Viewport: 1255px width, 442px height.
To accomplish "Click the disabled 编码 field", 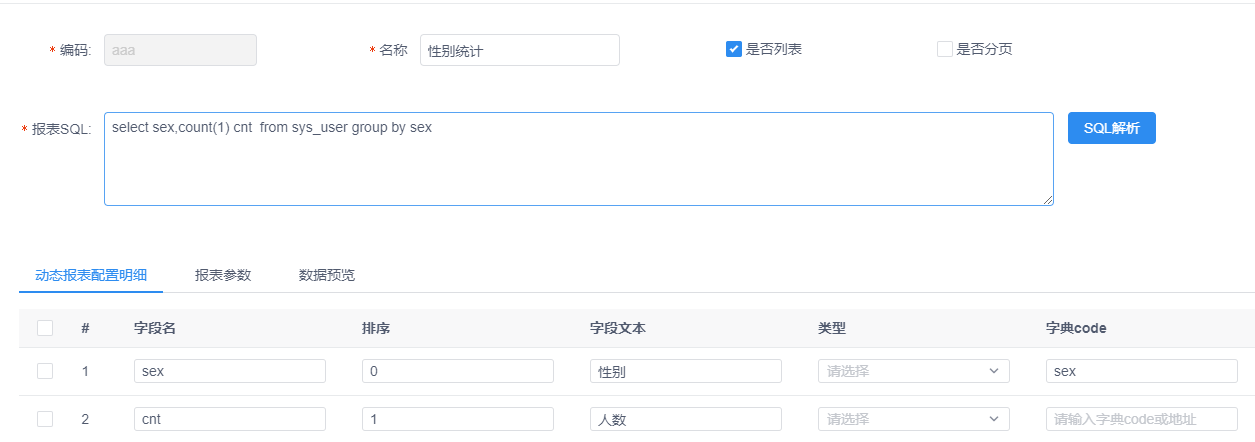I will point(180,50).
